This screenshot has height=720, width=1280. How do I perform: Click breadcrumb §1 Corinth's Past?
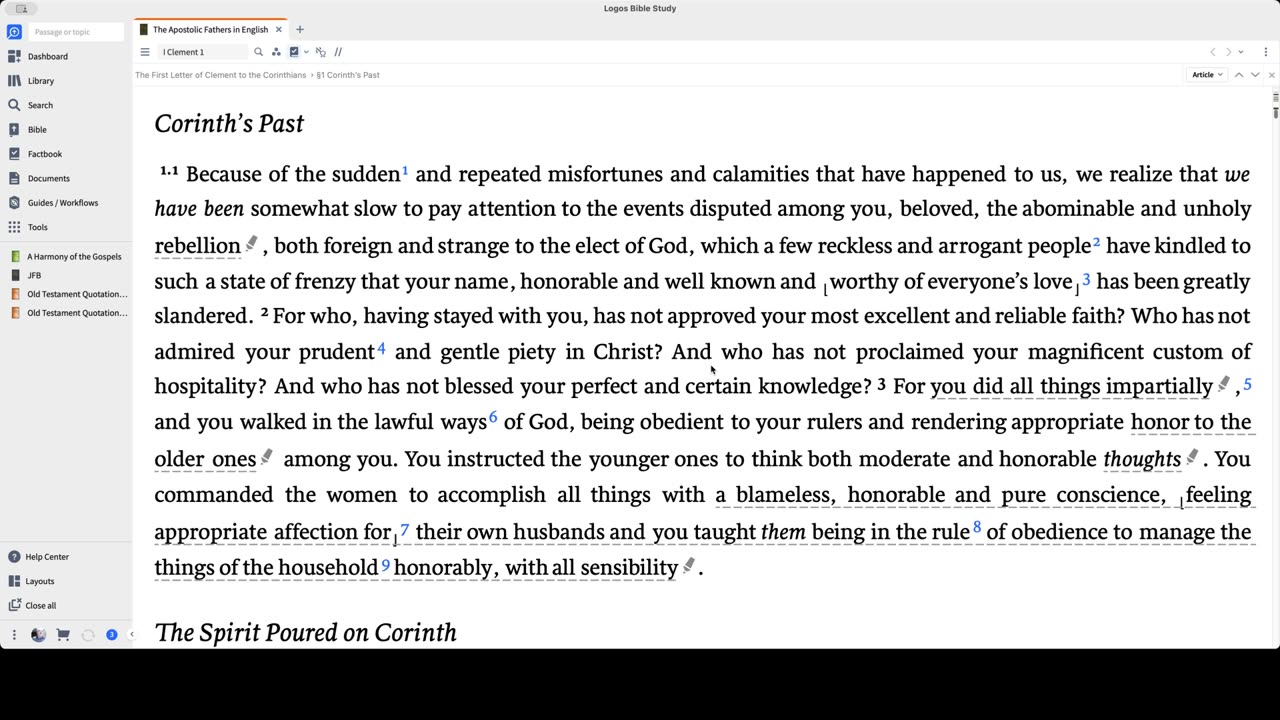click(x=348, y=75)
